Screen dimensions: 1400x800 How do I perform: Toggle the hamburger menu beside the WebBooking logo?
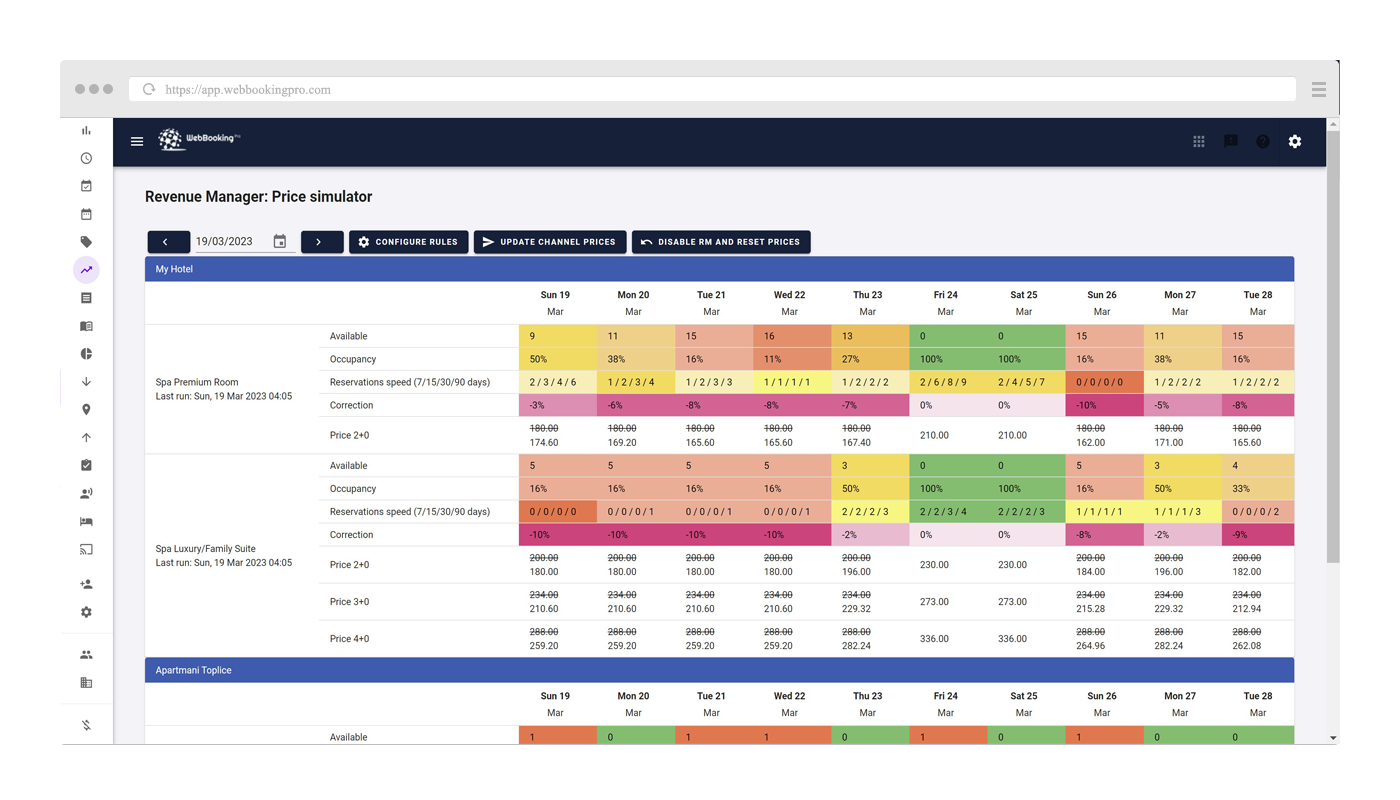pos(137,142)
